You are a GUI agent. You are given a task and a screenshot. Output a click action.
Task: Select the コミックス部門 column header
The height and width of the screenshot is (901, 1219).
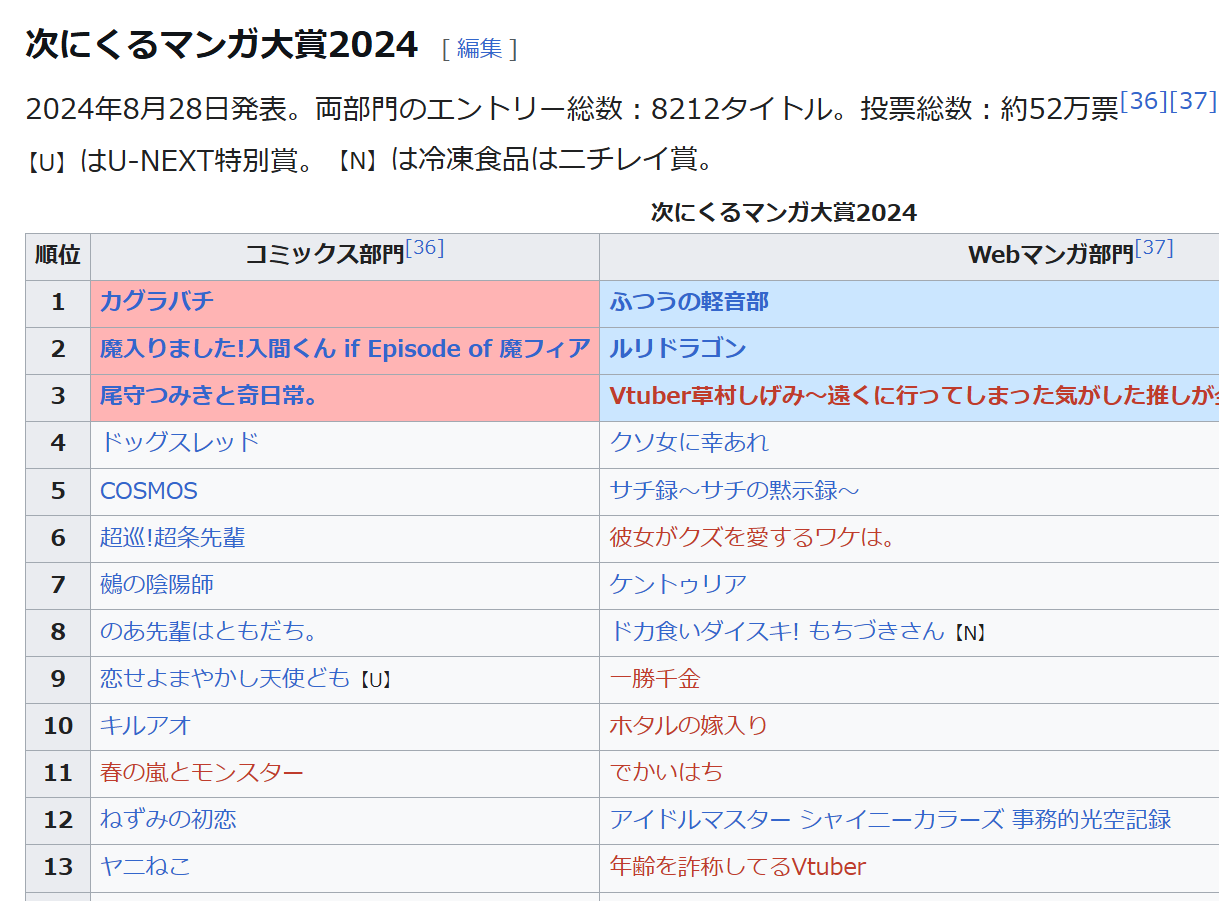pyautogui.click(x=345, y=256)
